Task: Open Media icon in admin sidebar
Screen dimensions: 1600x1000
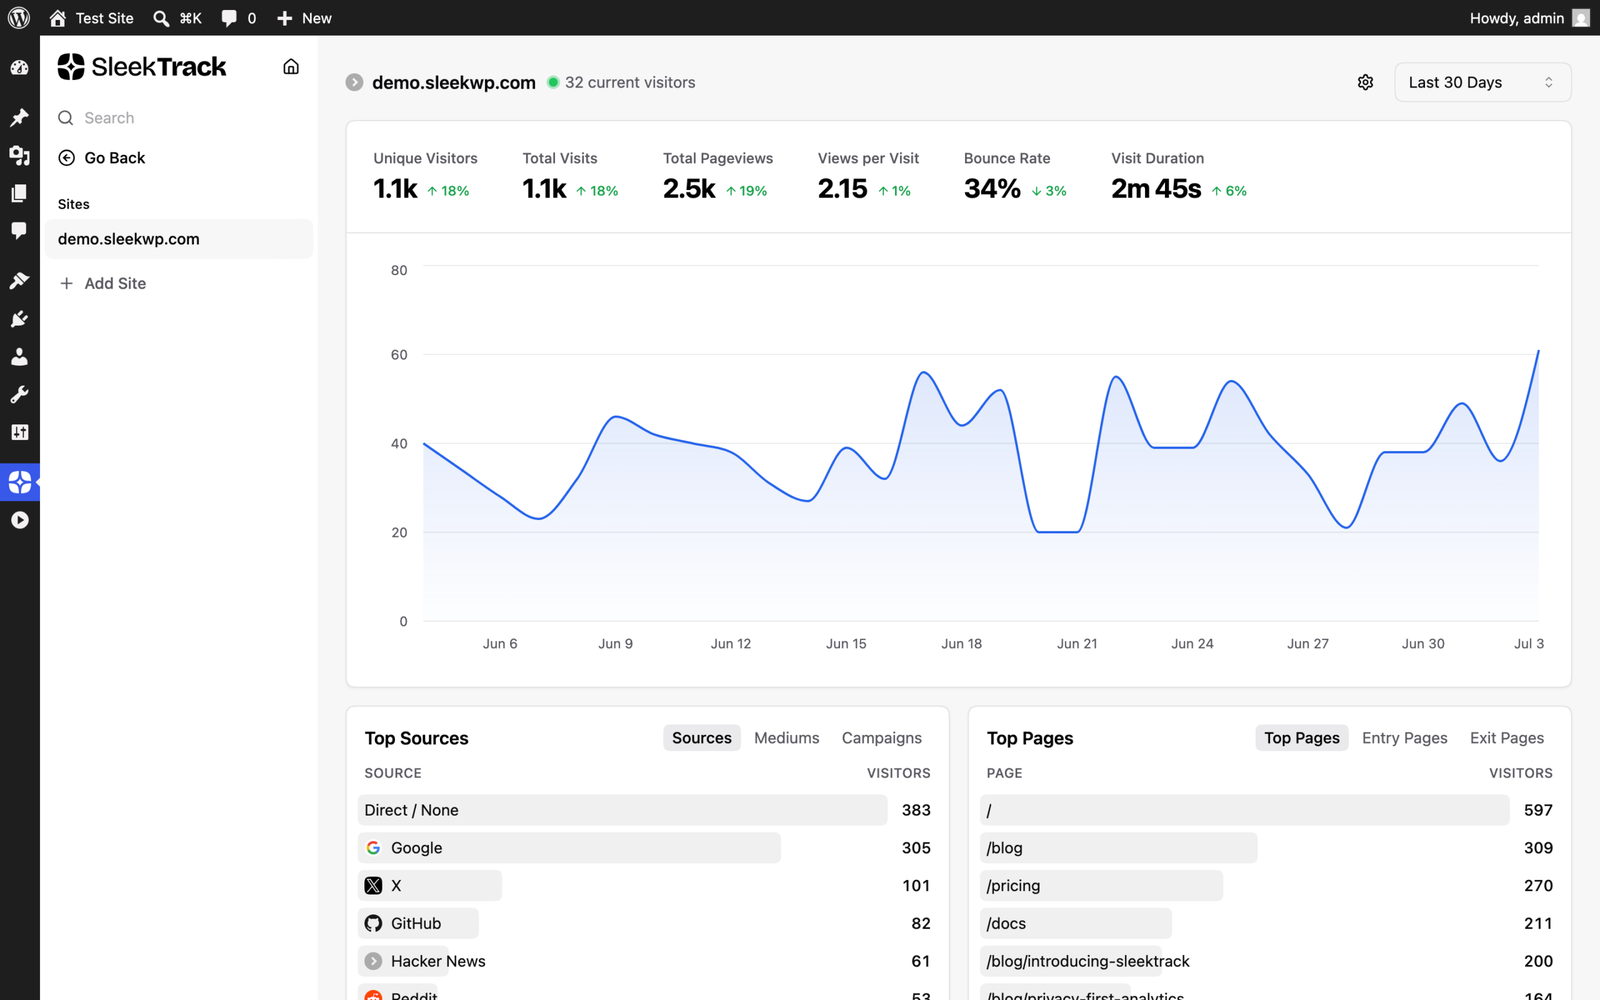Action: [x=19, y=155]
